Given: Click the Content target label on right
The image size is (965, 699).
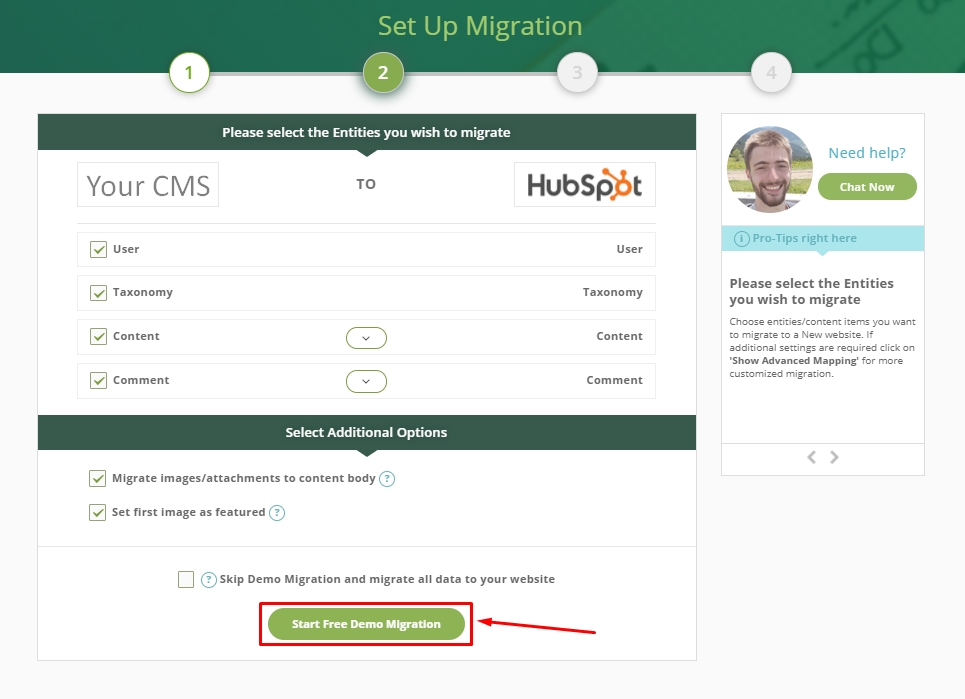Looking at the screenshot, I should pos(619,336).
